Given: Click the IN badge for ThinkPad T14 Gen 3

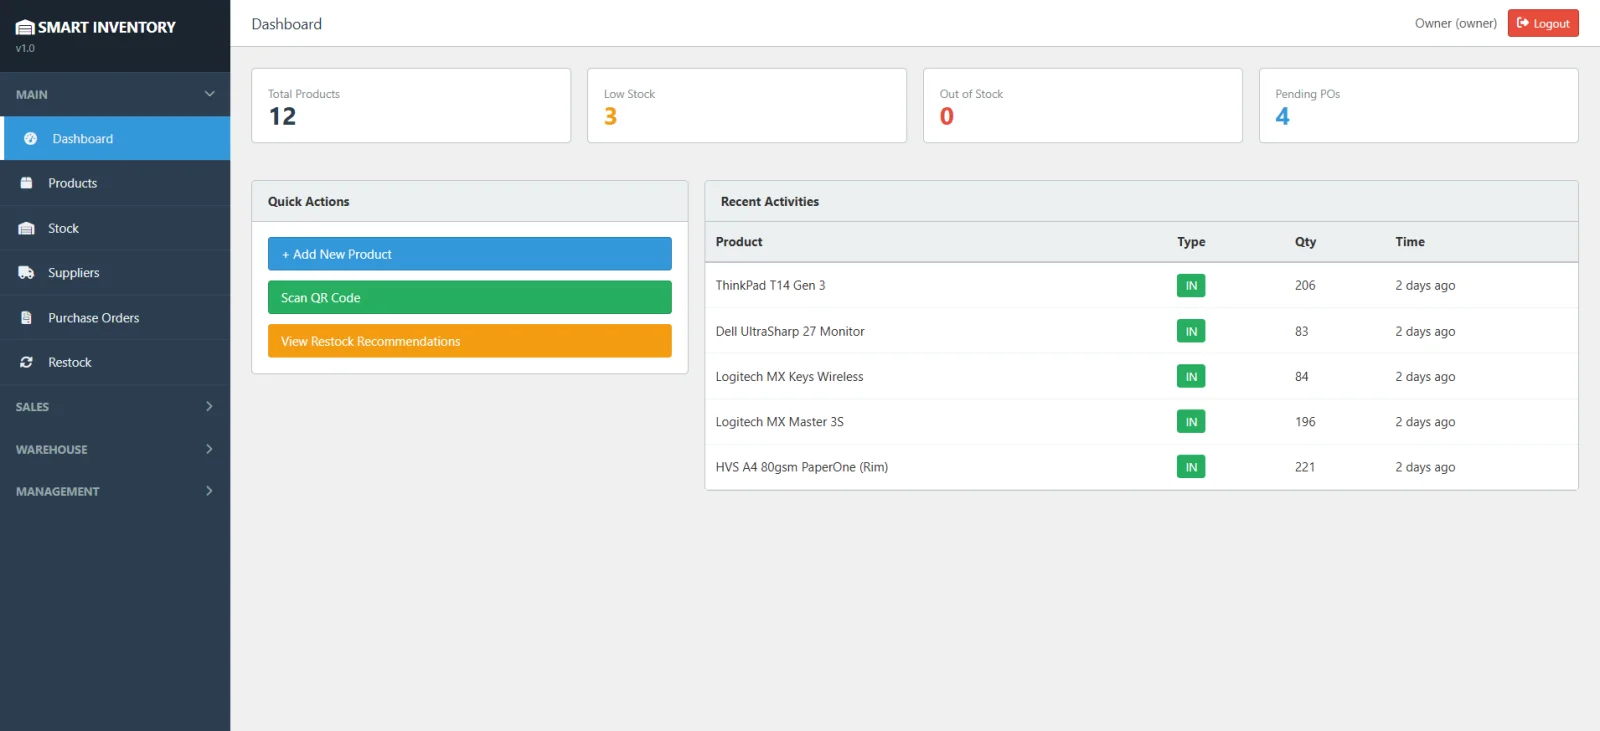Looking at the screenshot, I should pyautogui.click(x=1190, y=286).
